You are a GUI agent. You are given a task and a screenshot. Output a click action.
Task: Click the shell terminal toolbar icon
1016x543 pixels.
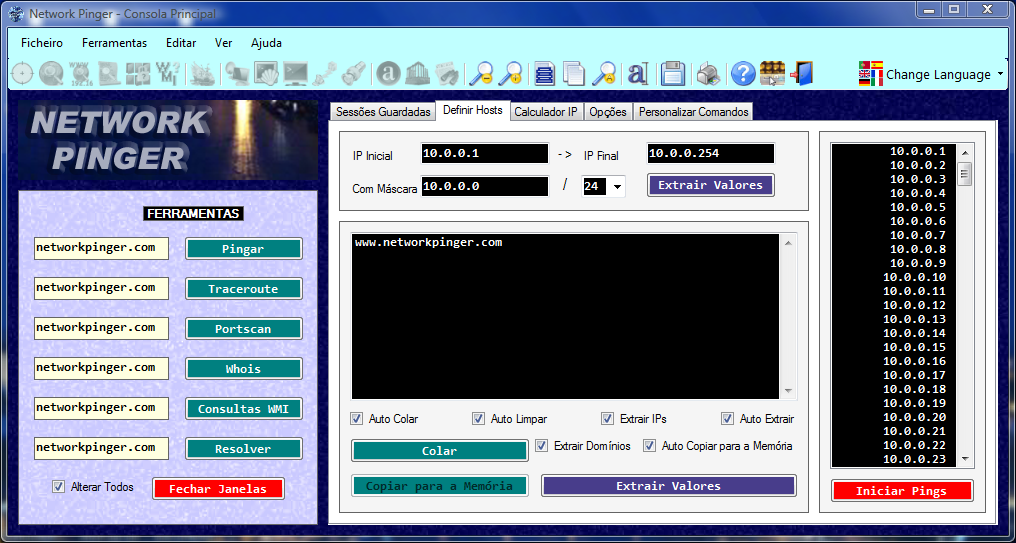click(266, 73)
